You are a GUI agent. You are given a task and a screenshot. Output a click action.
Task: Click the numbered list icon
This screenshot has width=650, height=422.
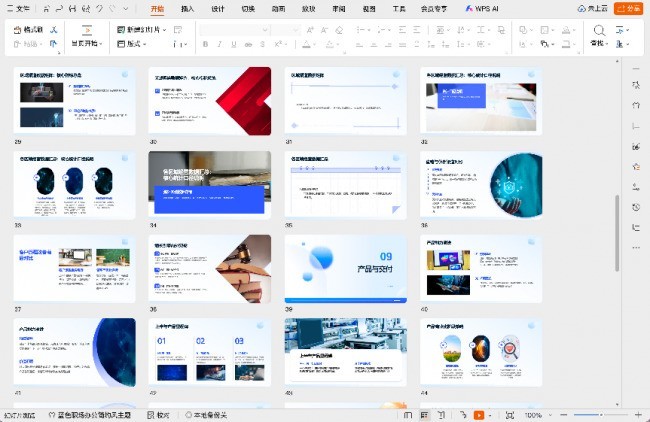pyautogui.click(x=381, y=29)
